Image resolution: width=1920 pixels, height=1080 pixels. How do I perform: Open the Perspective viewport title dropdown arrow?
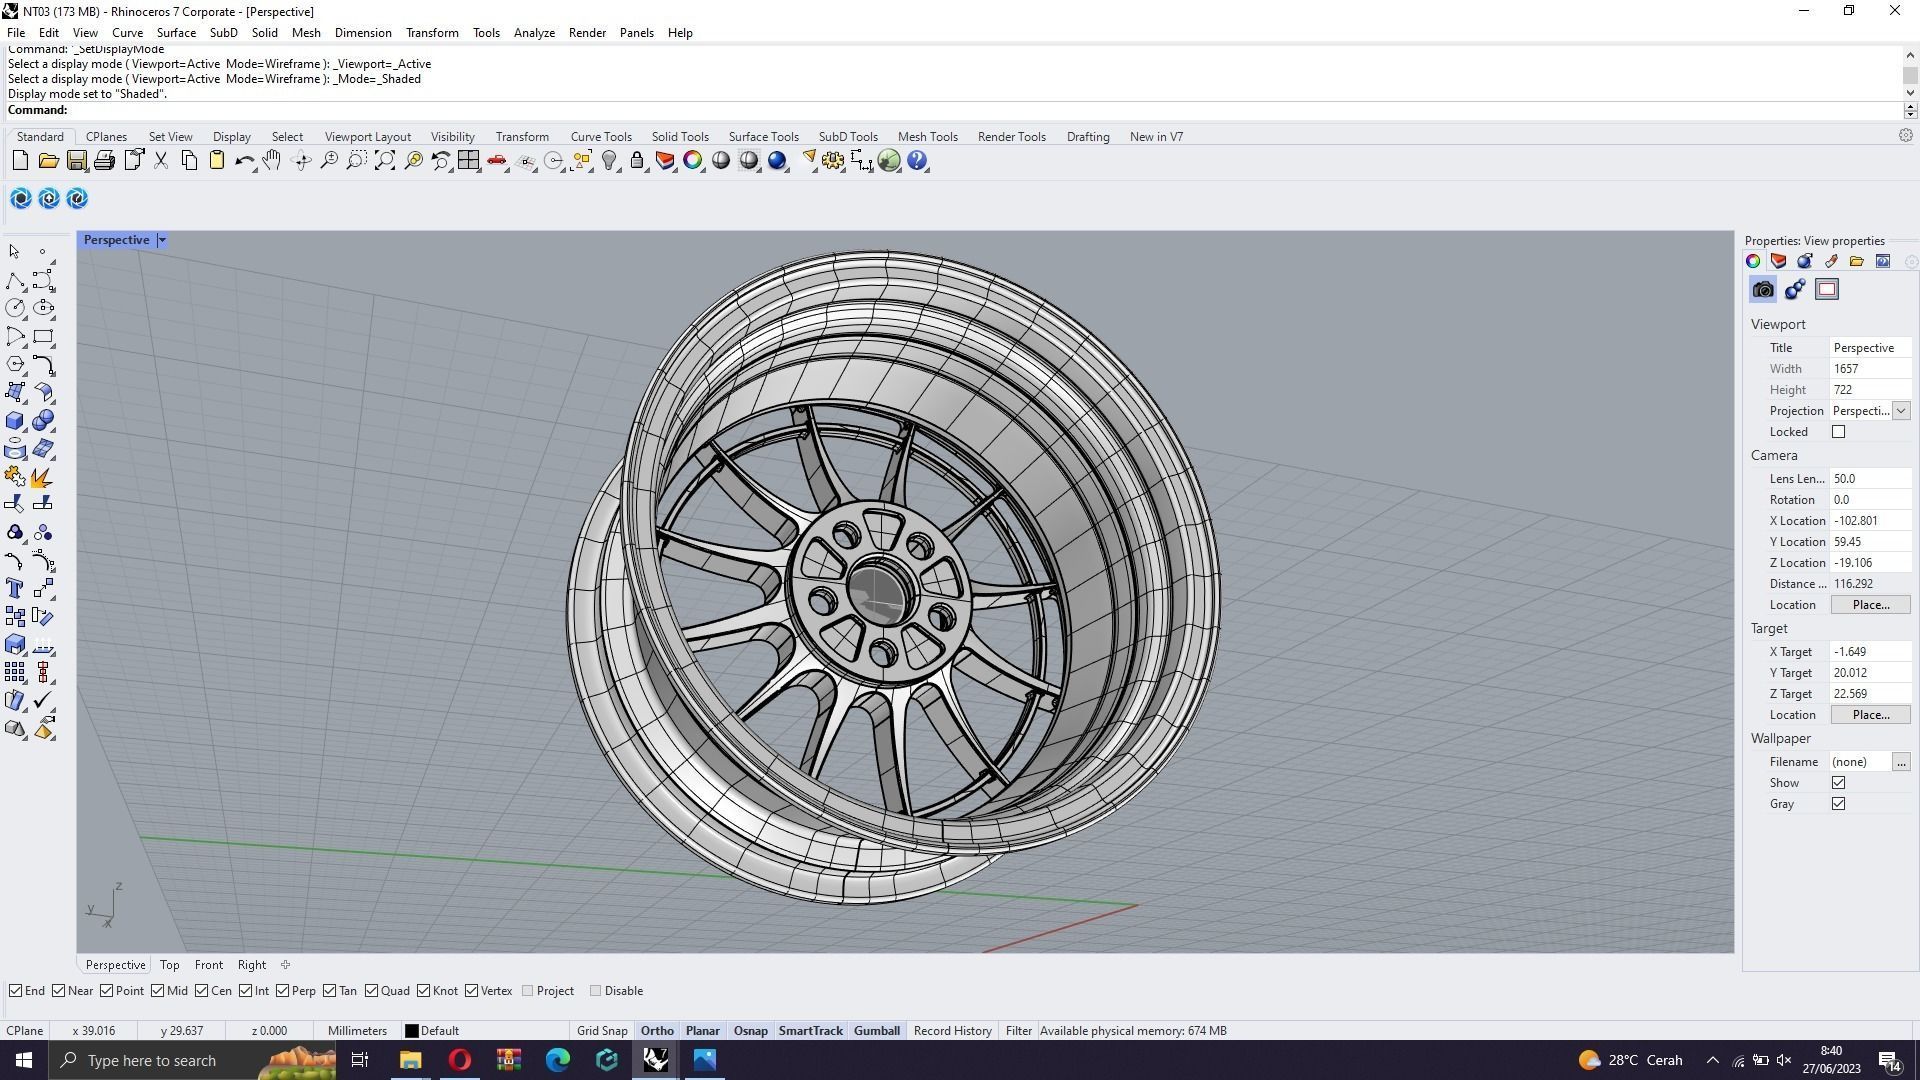[x=162, y=240]
